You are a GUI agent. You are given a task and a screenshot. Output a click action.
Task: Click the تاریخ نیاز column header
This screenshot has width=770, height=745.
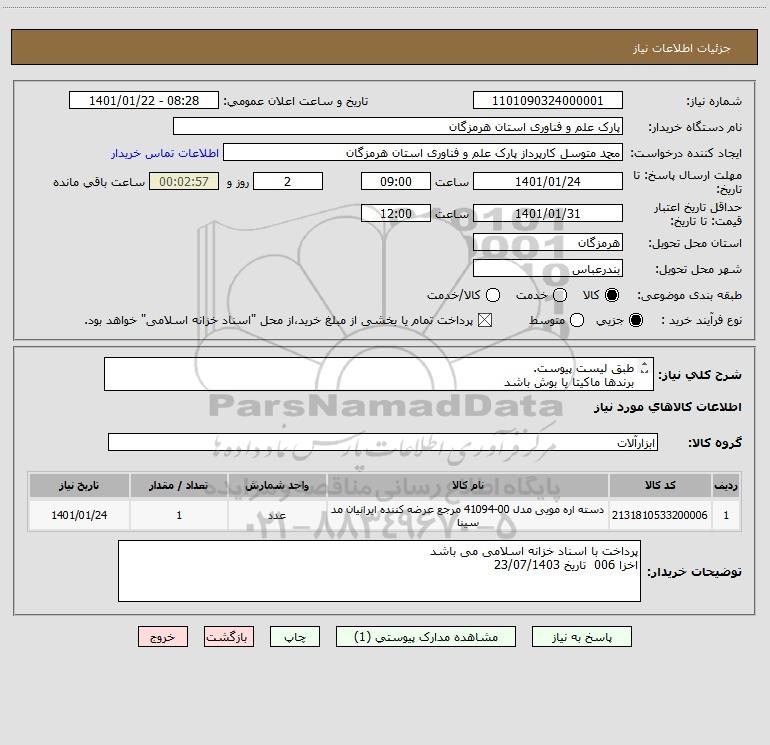tap(79, 485)
